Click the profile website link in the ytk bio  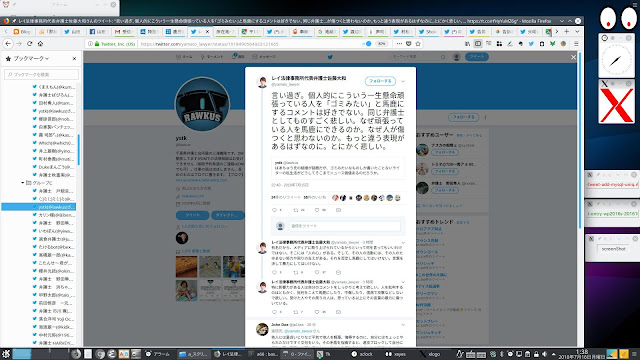pos(201,180)
